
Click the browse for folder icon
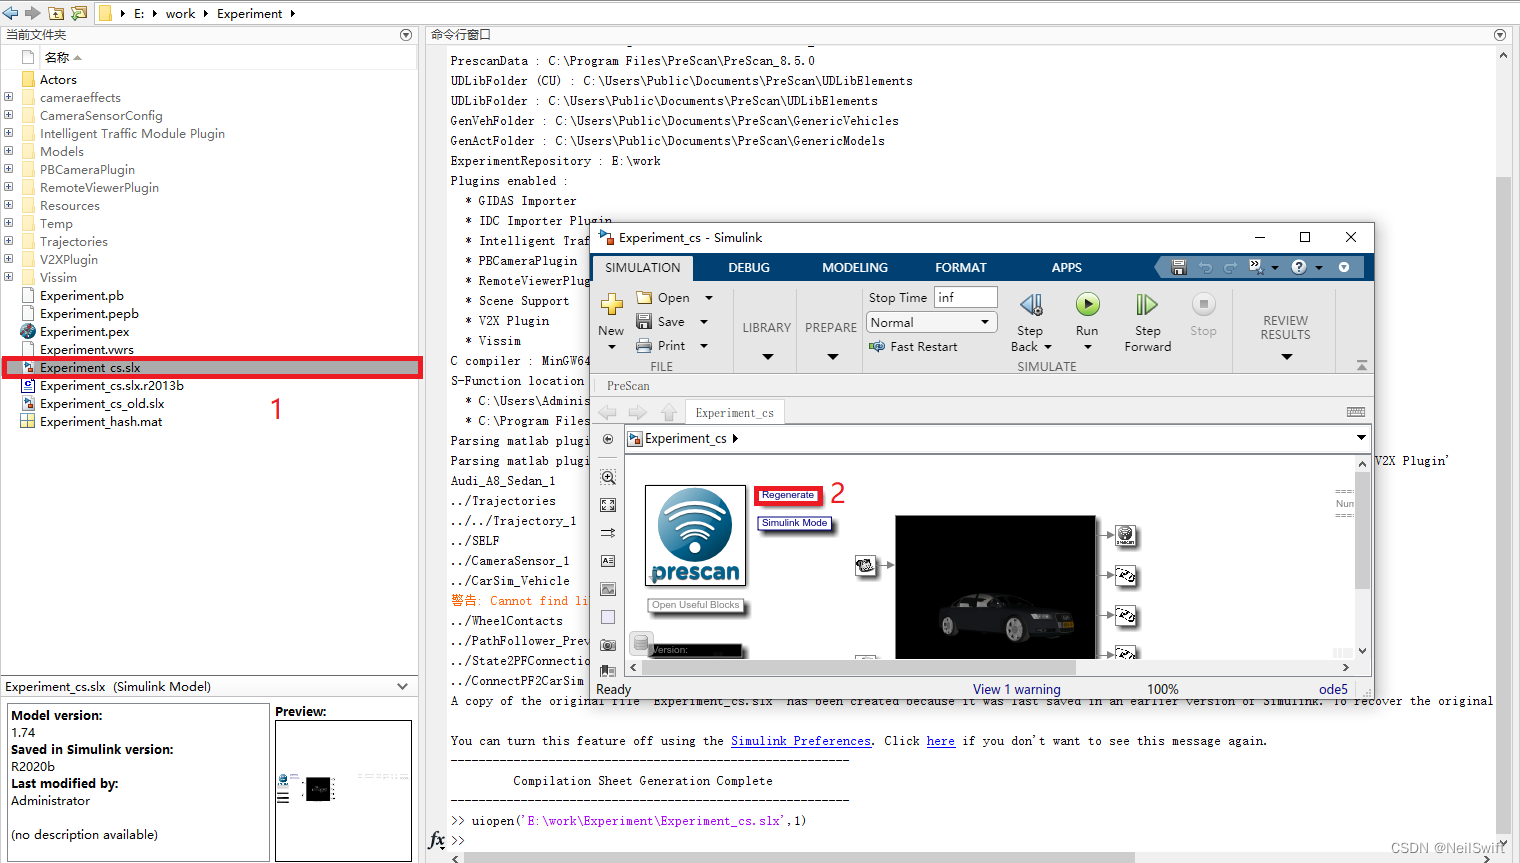79,13
